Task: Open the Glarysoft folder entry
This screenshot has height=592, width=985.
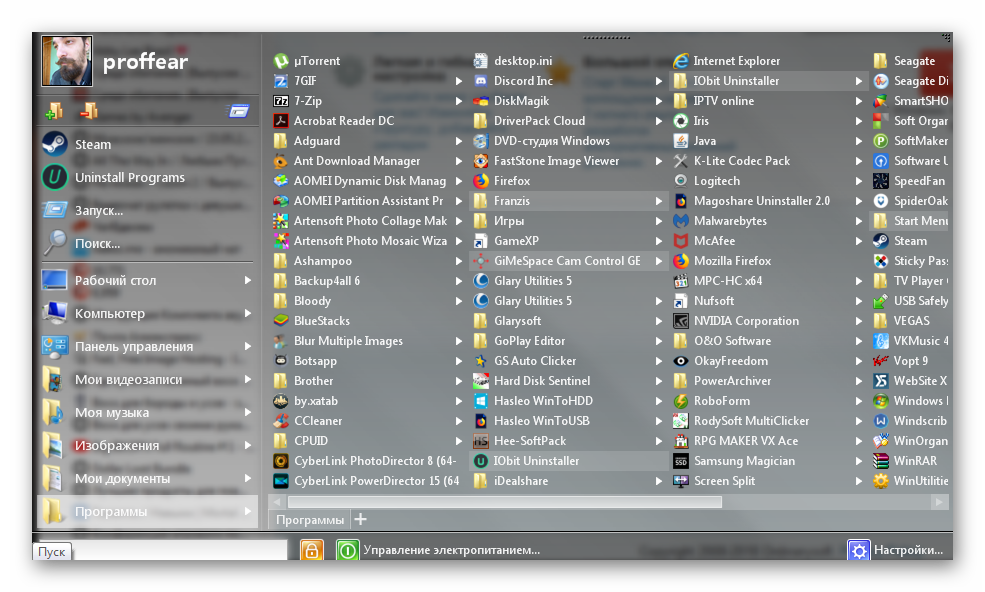Action: point(569,321)
